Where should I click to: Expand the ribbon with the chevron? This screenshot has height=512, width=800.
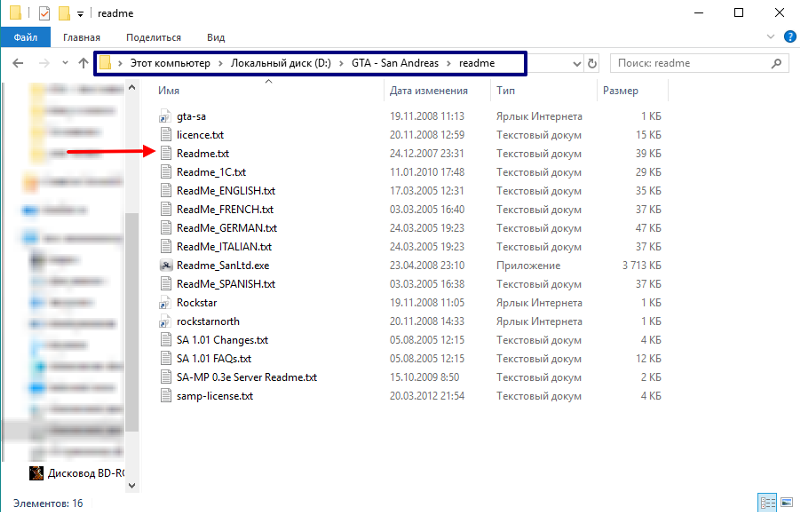(769, 37)
